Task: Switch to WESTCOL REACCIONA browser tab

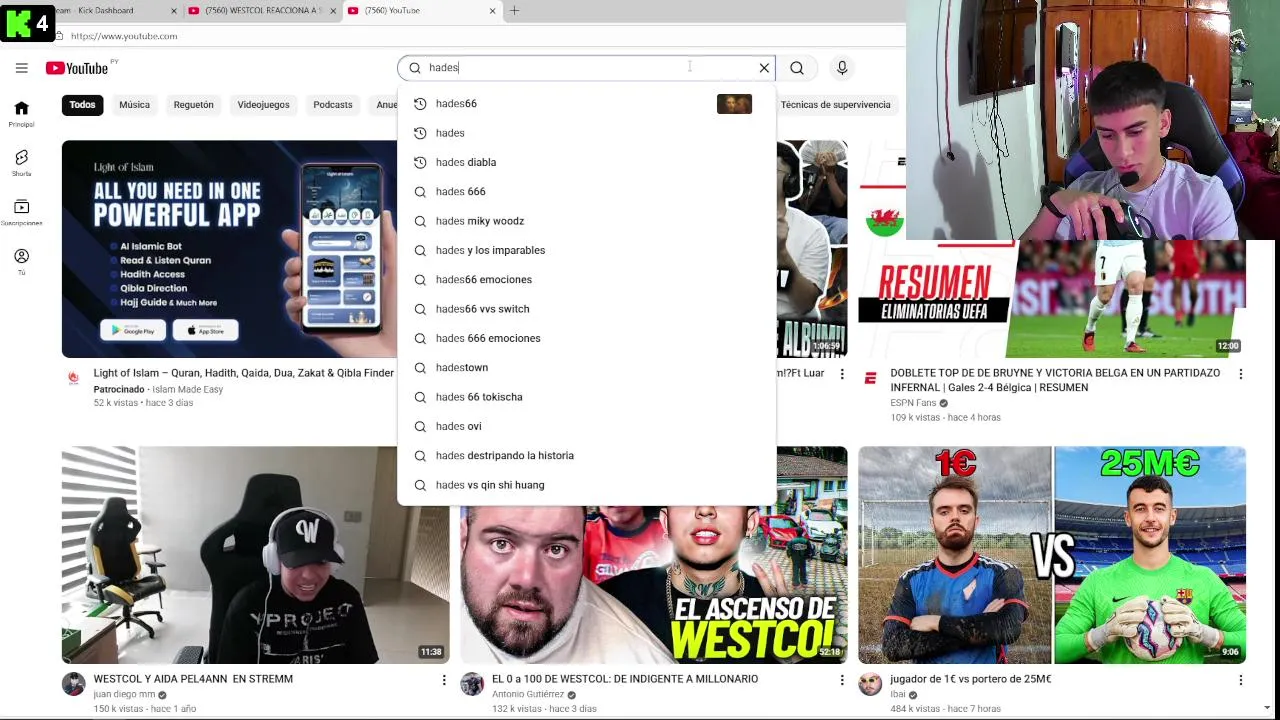Action: (x=263, y=11)
